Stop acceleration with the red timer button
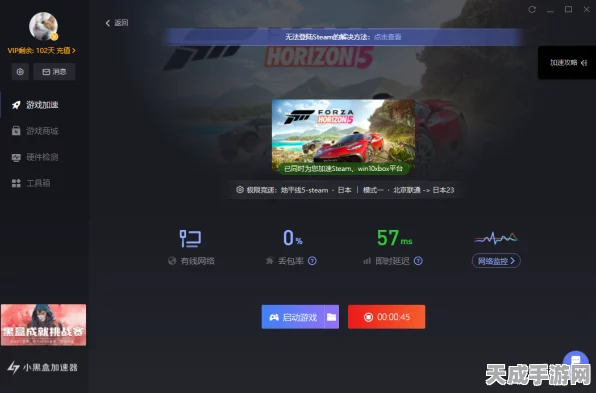The height and width of the screenshot is (393, 596). [x=387, y=317]
